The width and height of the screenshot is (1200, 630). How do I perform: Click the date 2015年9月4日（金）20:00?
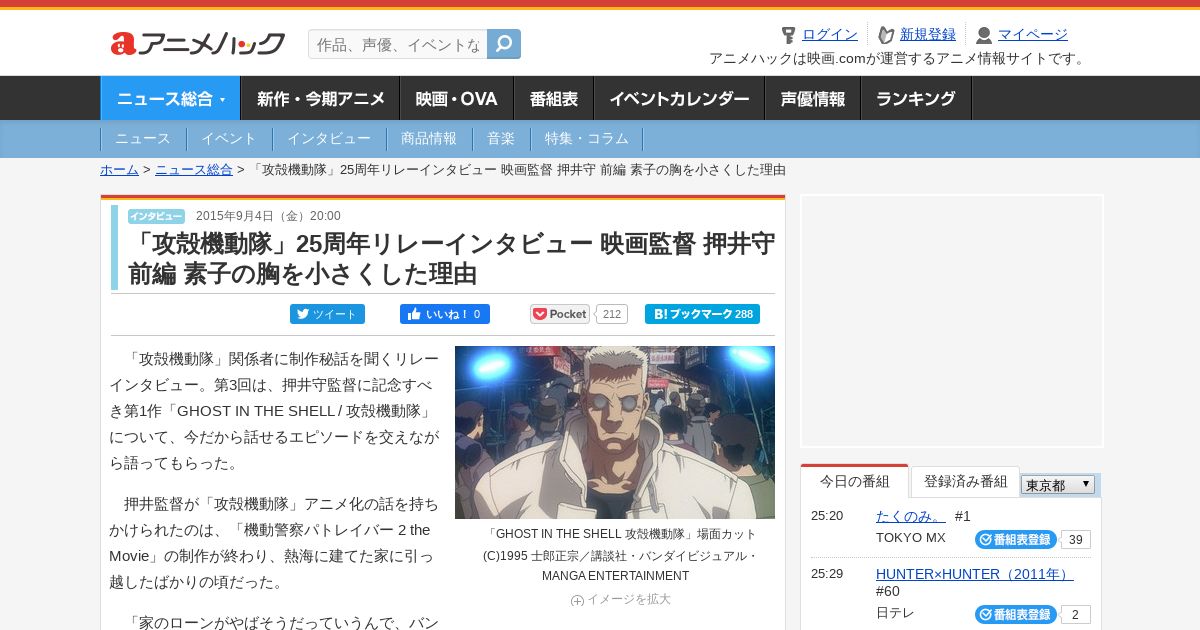(268, 216)
